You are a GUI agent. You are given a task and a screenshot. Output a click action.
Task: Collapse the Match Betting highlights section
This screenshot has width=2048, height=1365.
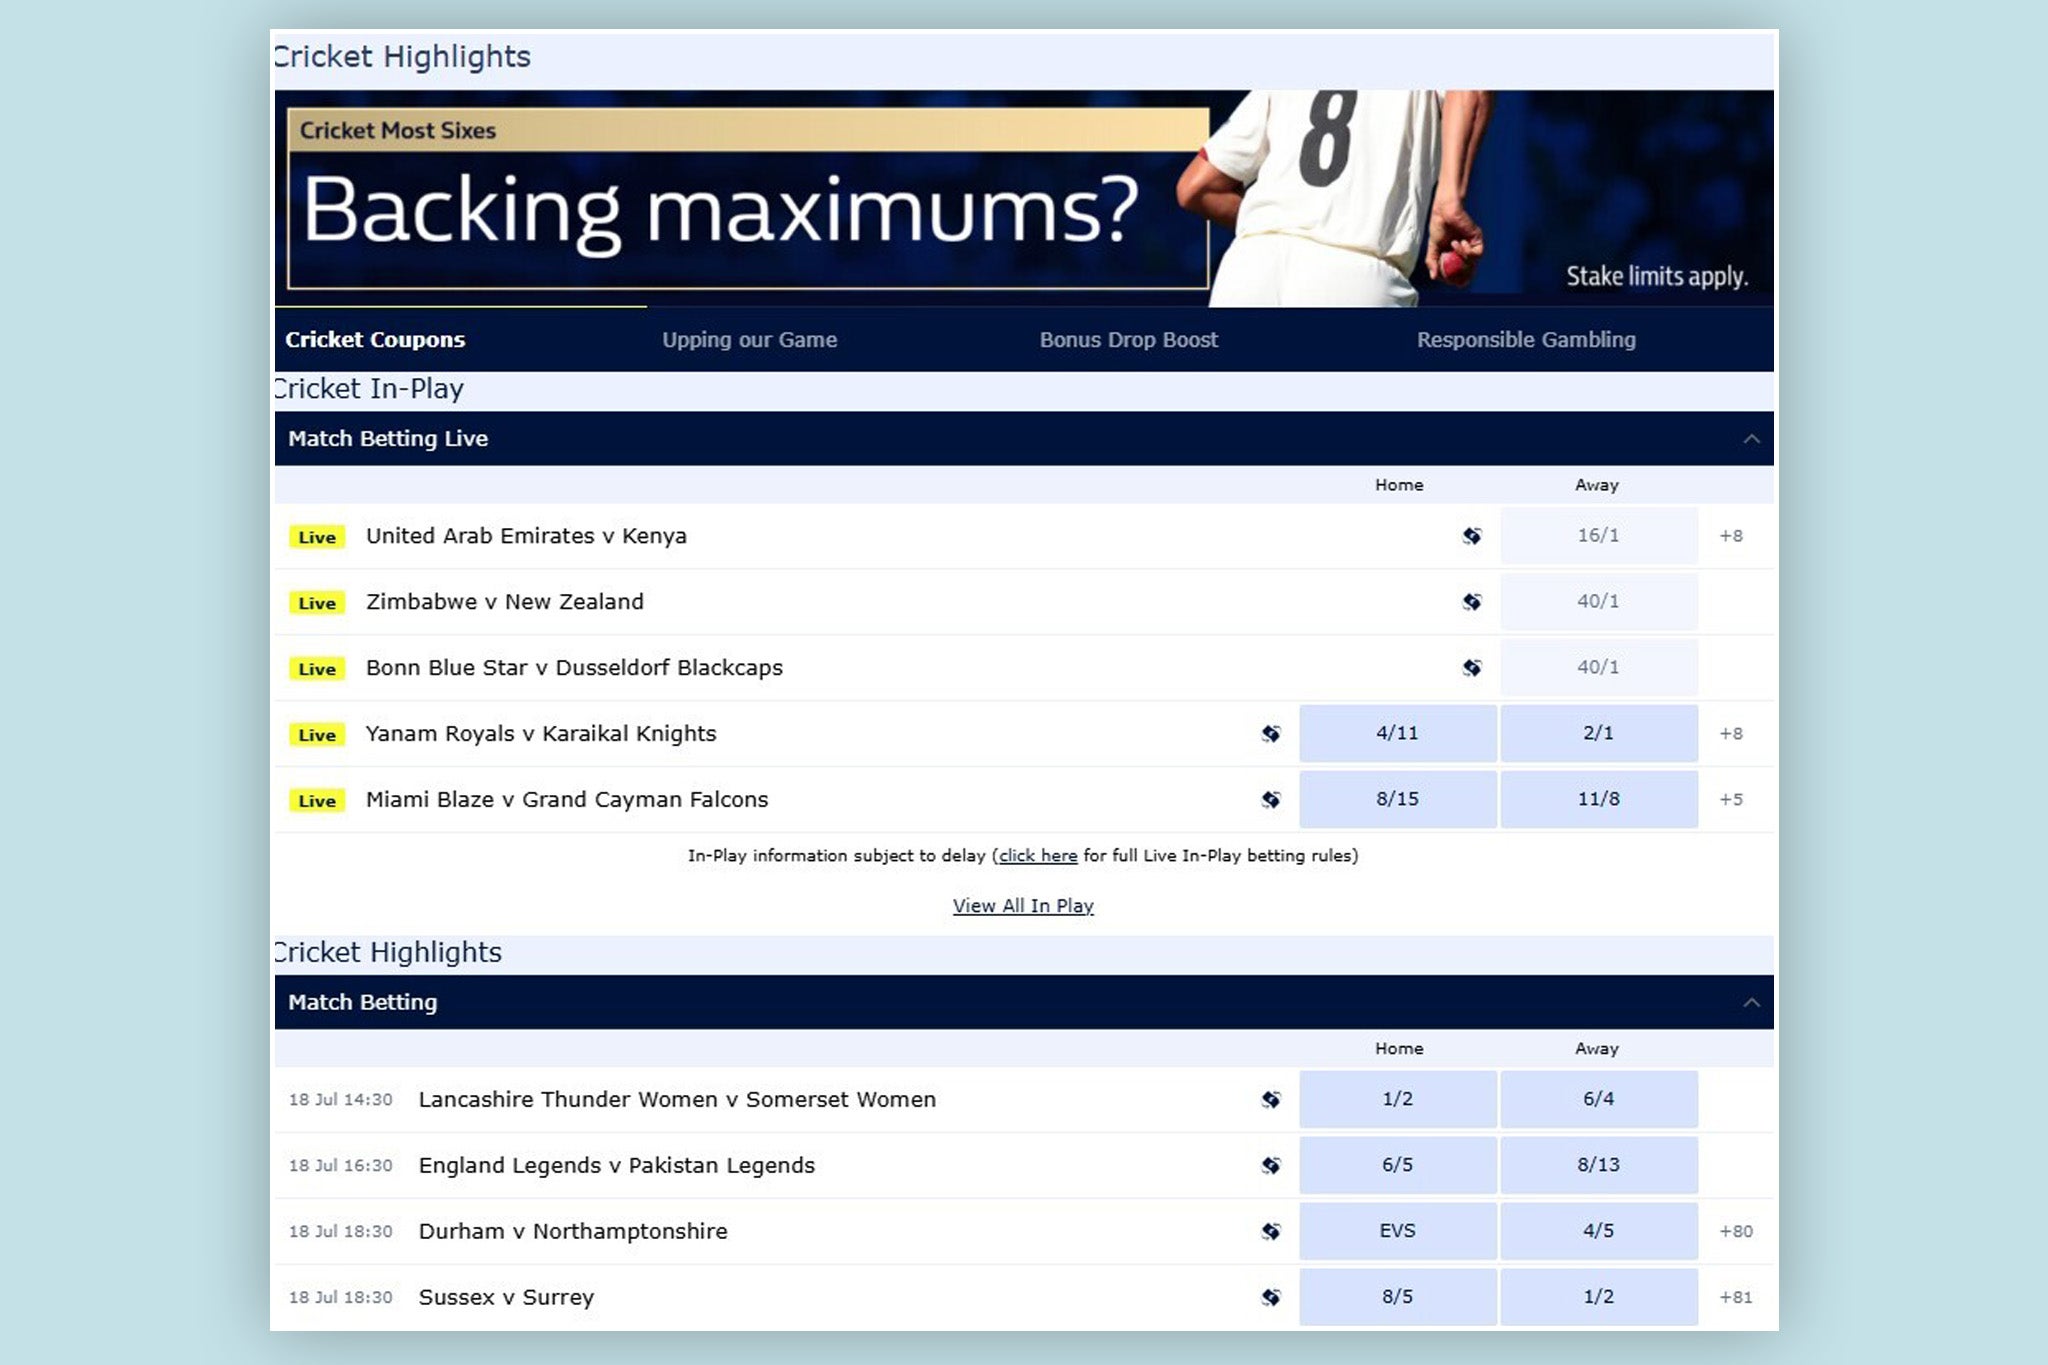click(1751, 1003)
